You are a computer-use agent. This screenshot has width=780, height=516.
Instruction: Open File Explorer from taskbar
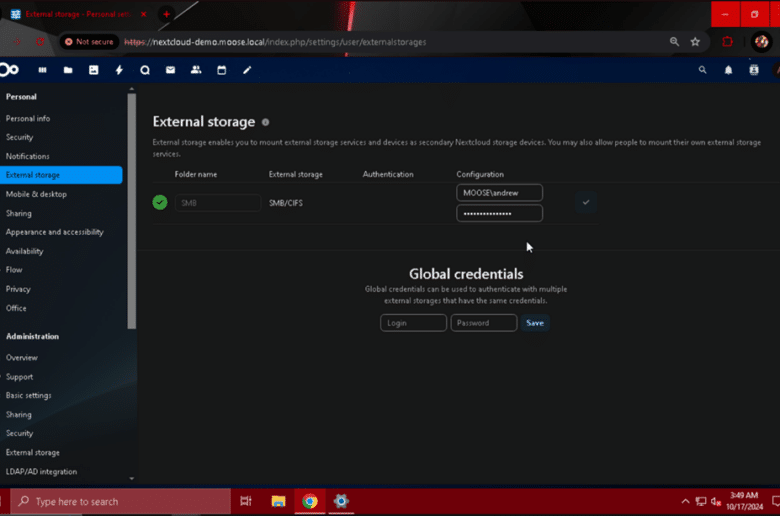click(278, 501)
